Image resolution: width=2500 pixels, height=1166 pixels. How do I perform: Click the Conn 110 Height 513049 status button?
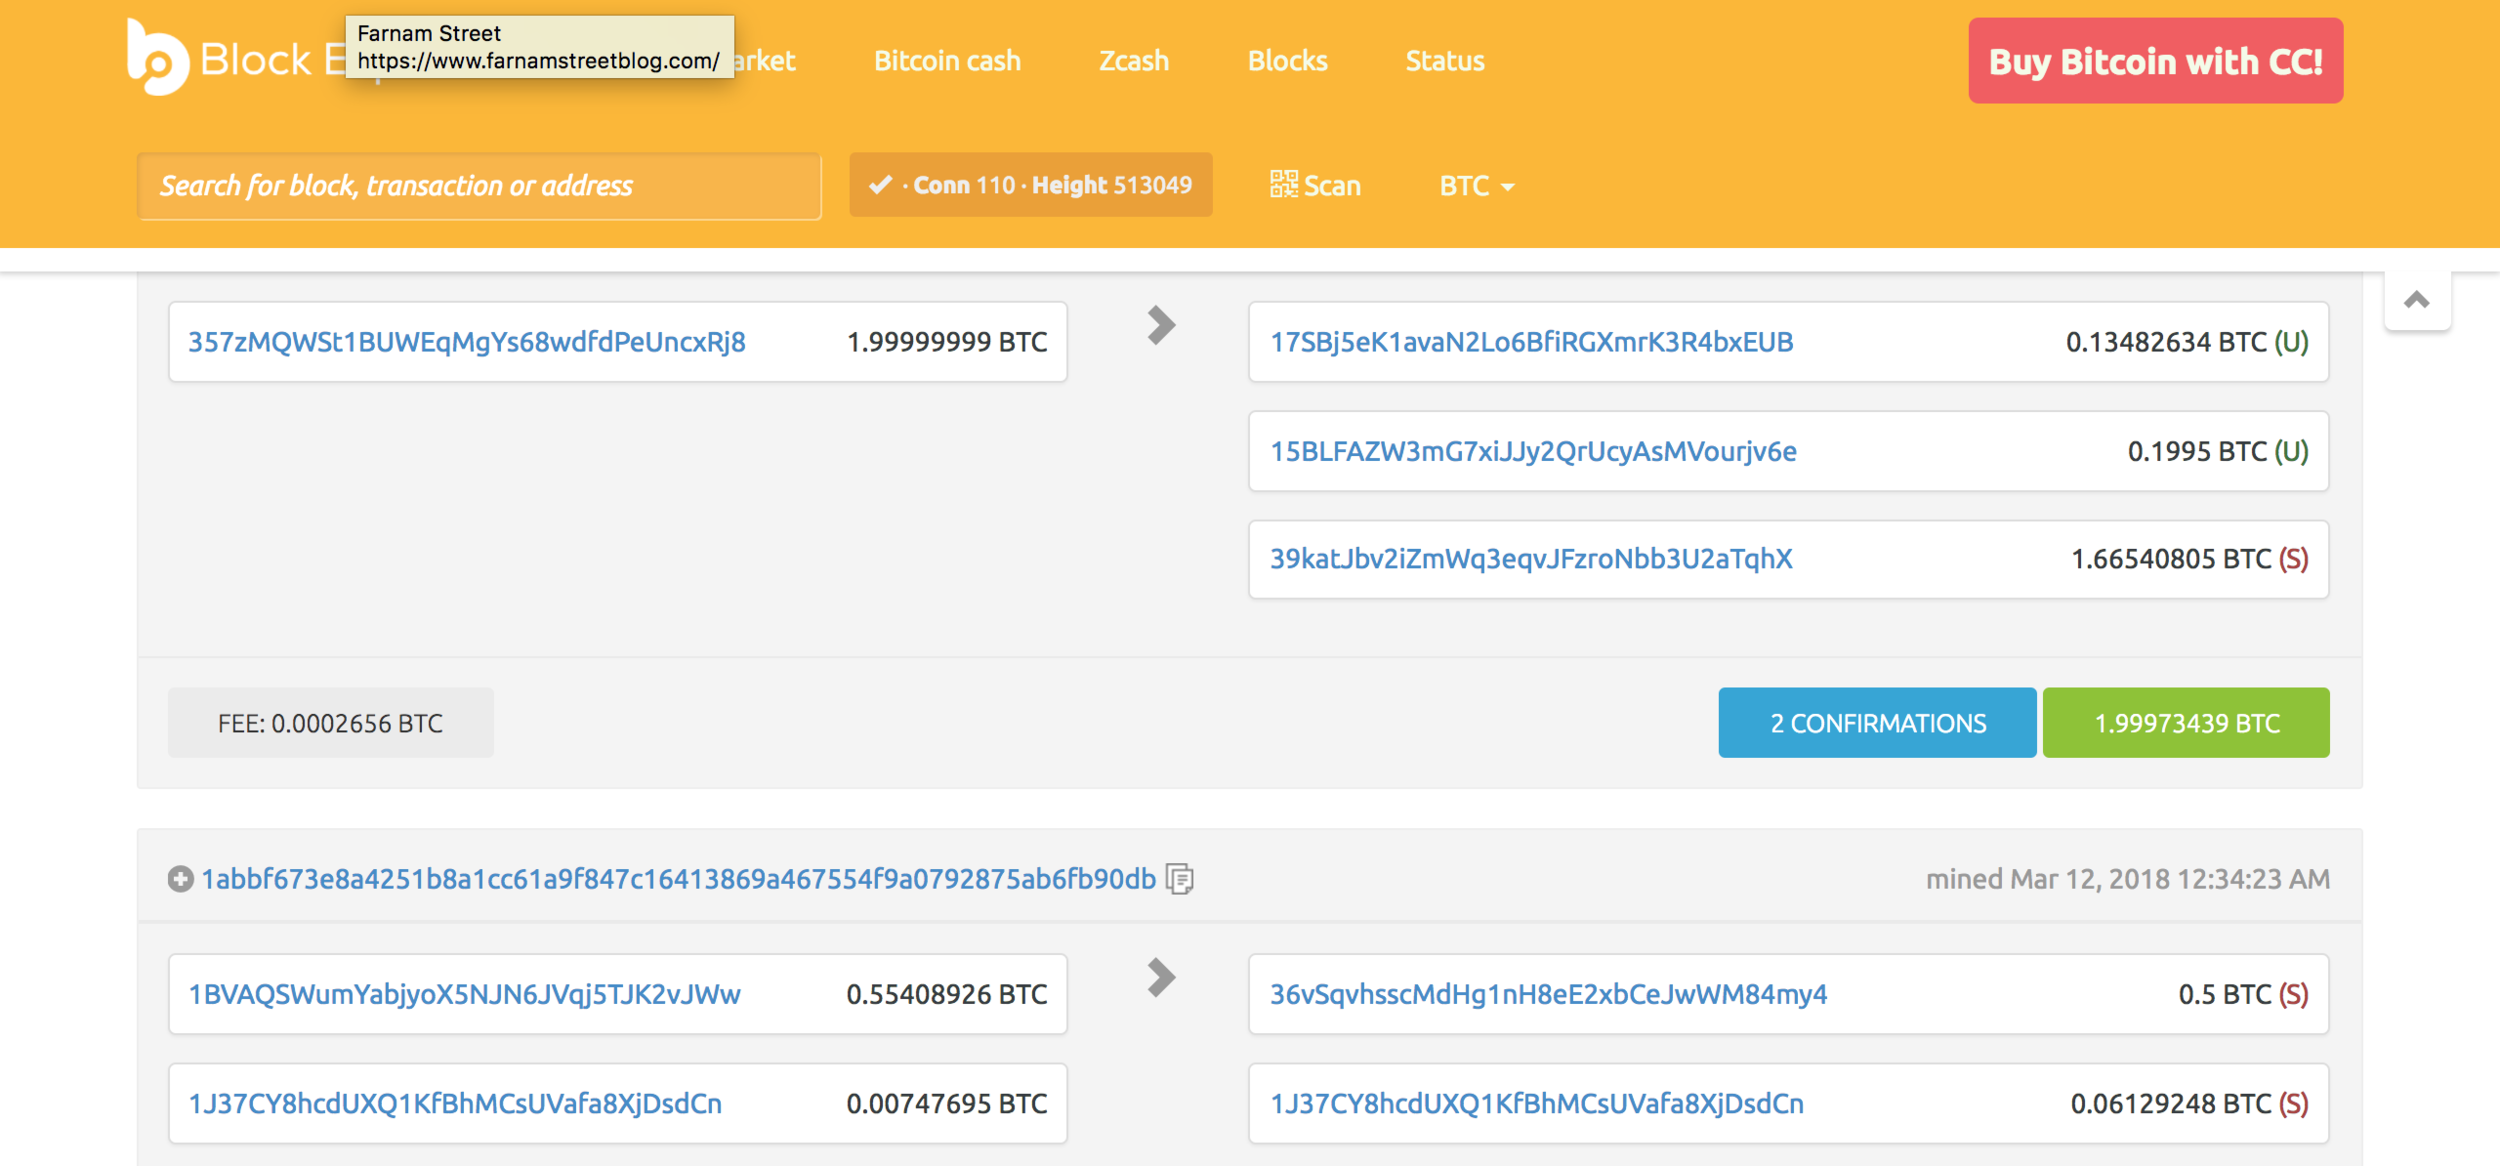[x=1030, y=185]
